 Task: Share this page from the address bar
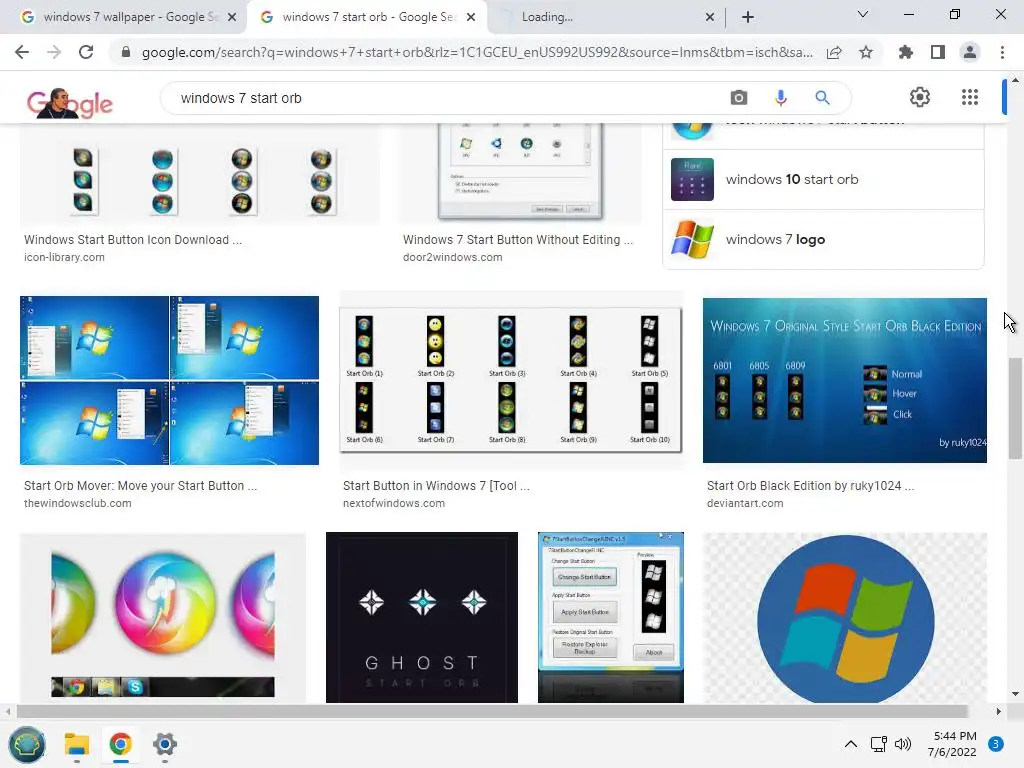click(834, 52)
